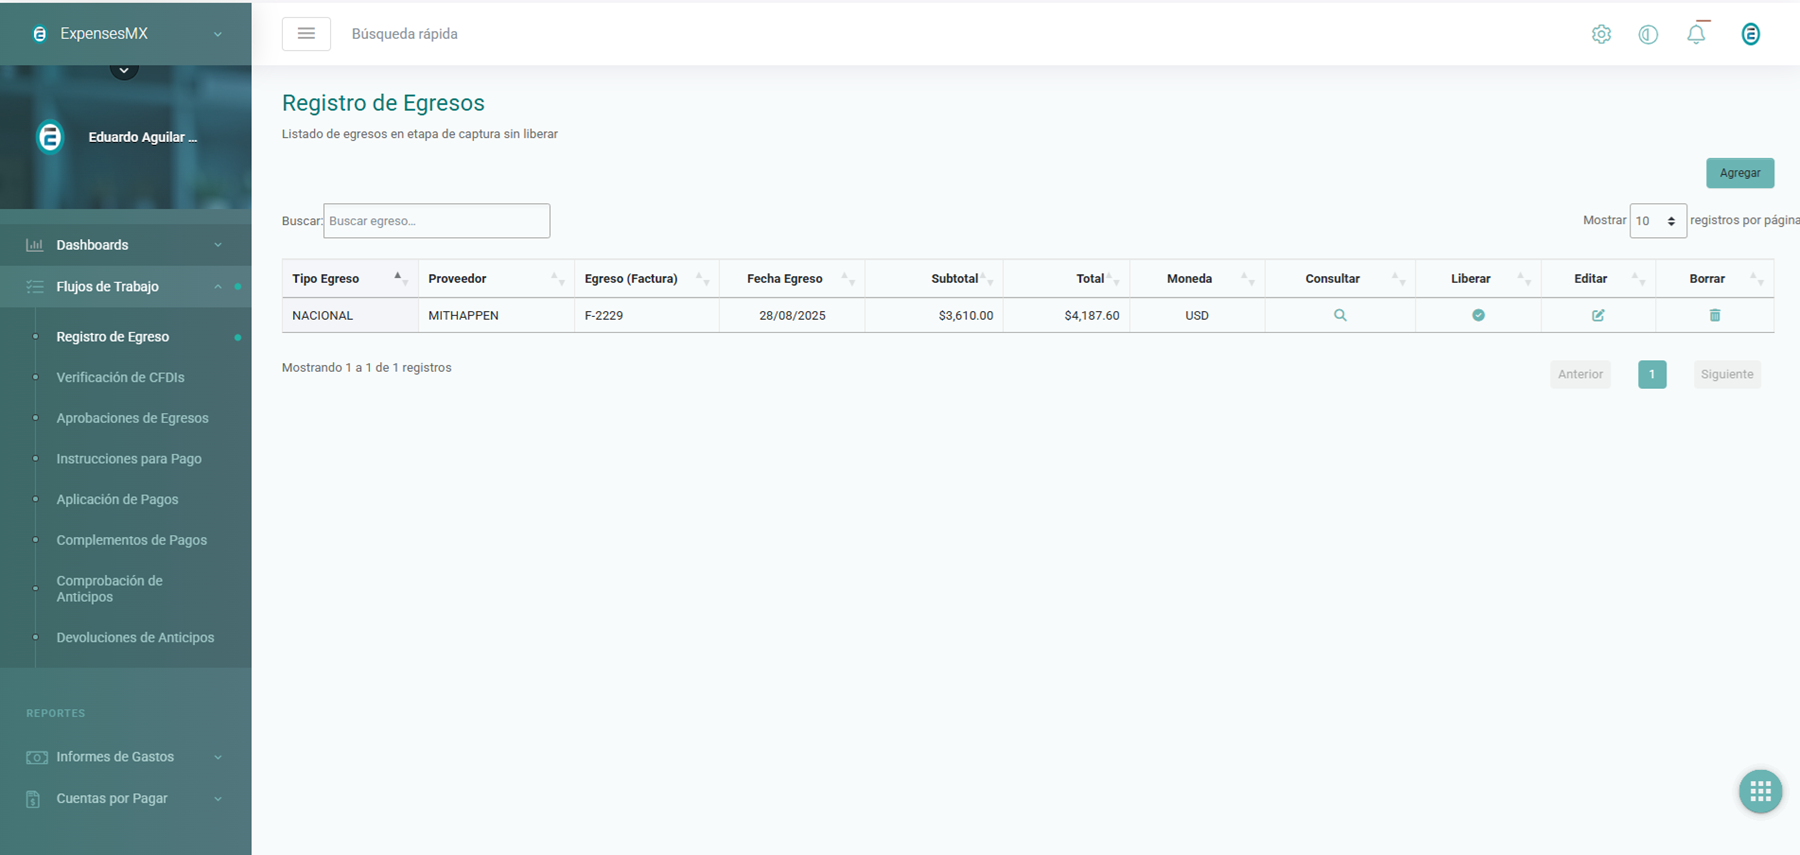Click the Buscar egreso search field
Viewport: 1800px width, 855px height.
436,221
